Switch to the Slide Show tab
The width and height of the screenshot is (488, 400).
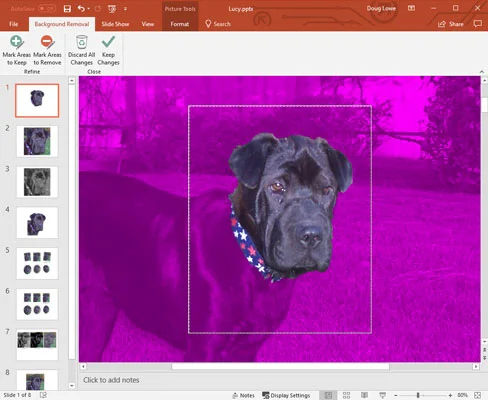[x=115, y=24]
